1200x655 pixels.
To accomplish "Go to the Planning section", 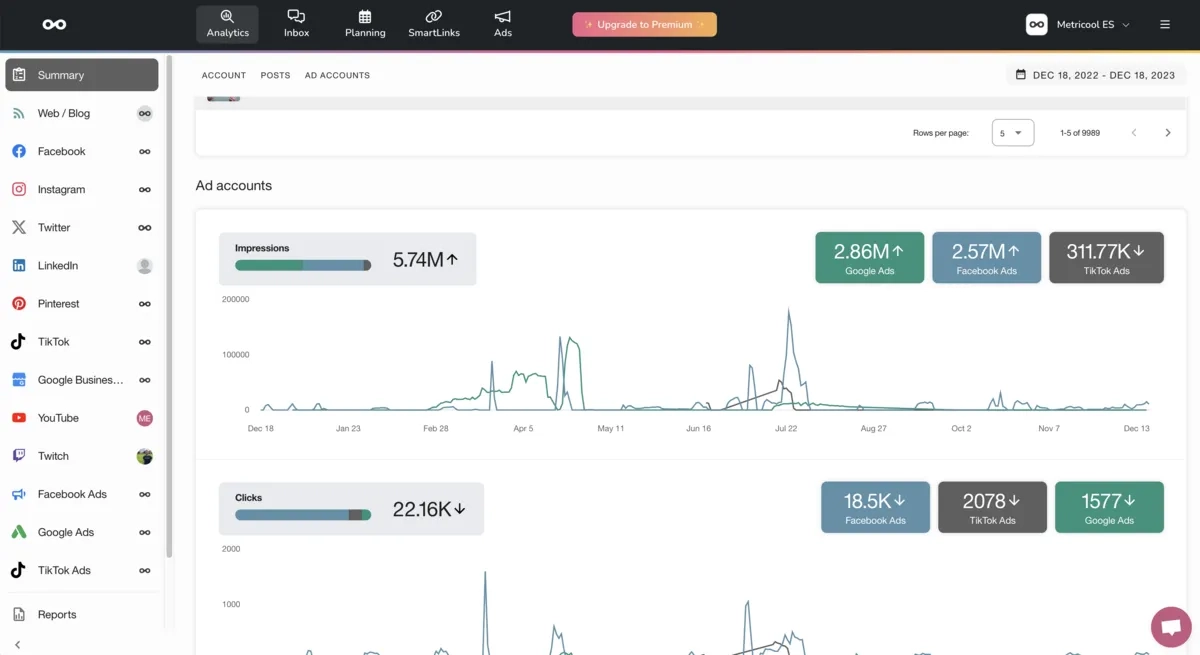I will pyautogui.click(x=365, y=24).
